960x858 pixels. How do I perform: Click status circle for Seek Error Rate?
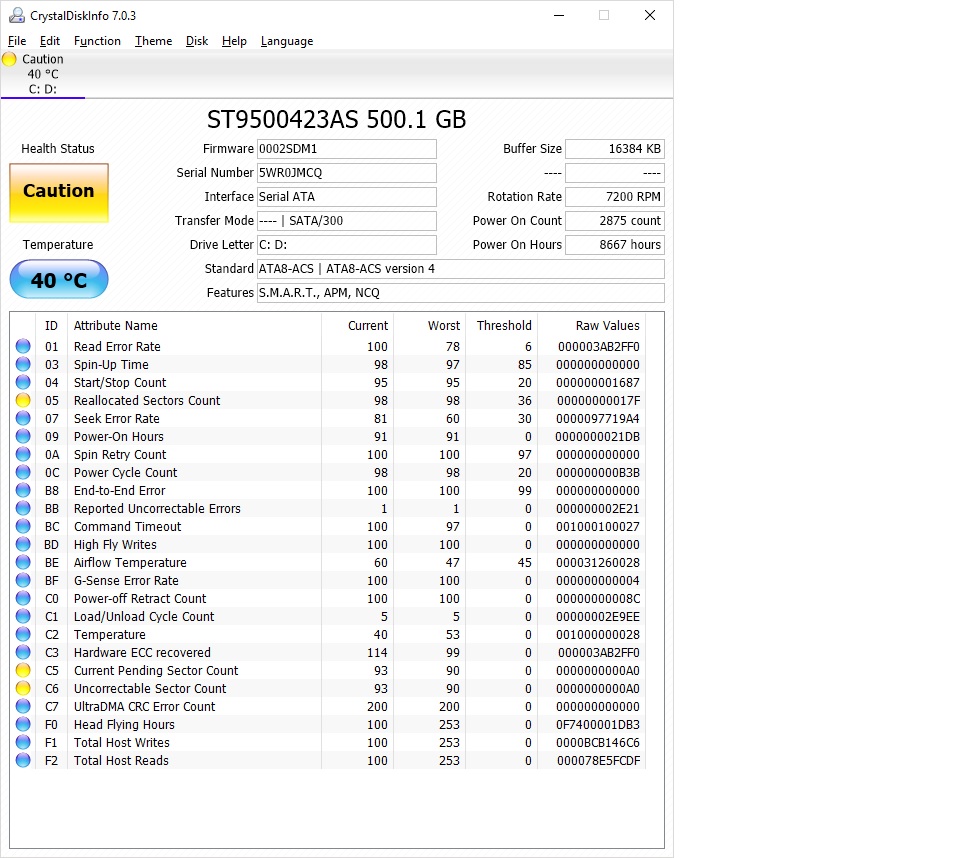pyautogui.click(x=23, y=418)
